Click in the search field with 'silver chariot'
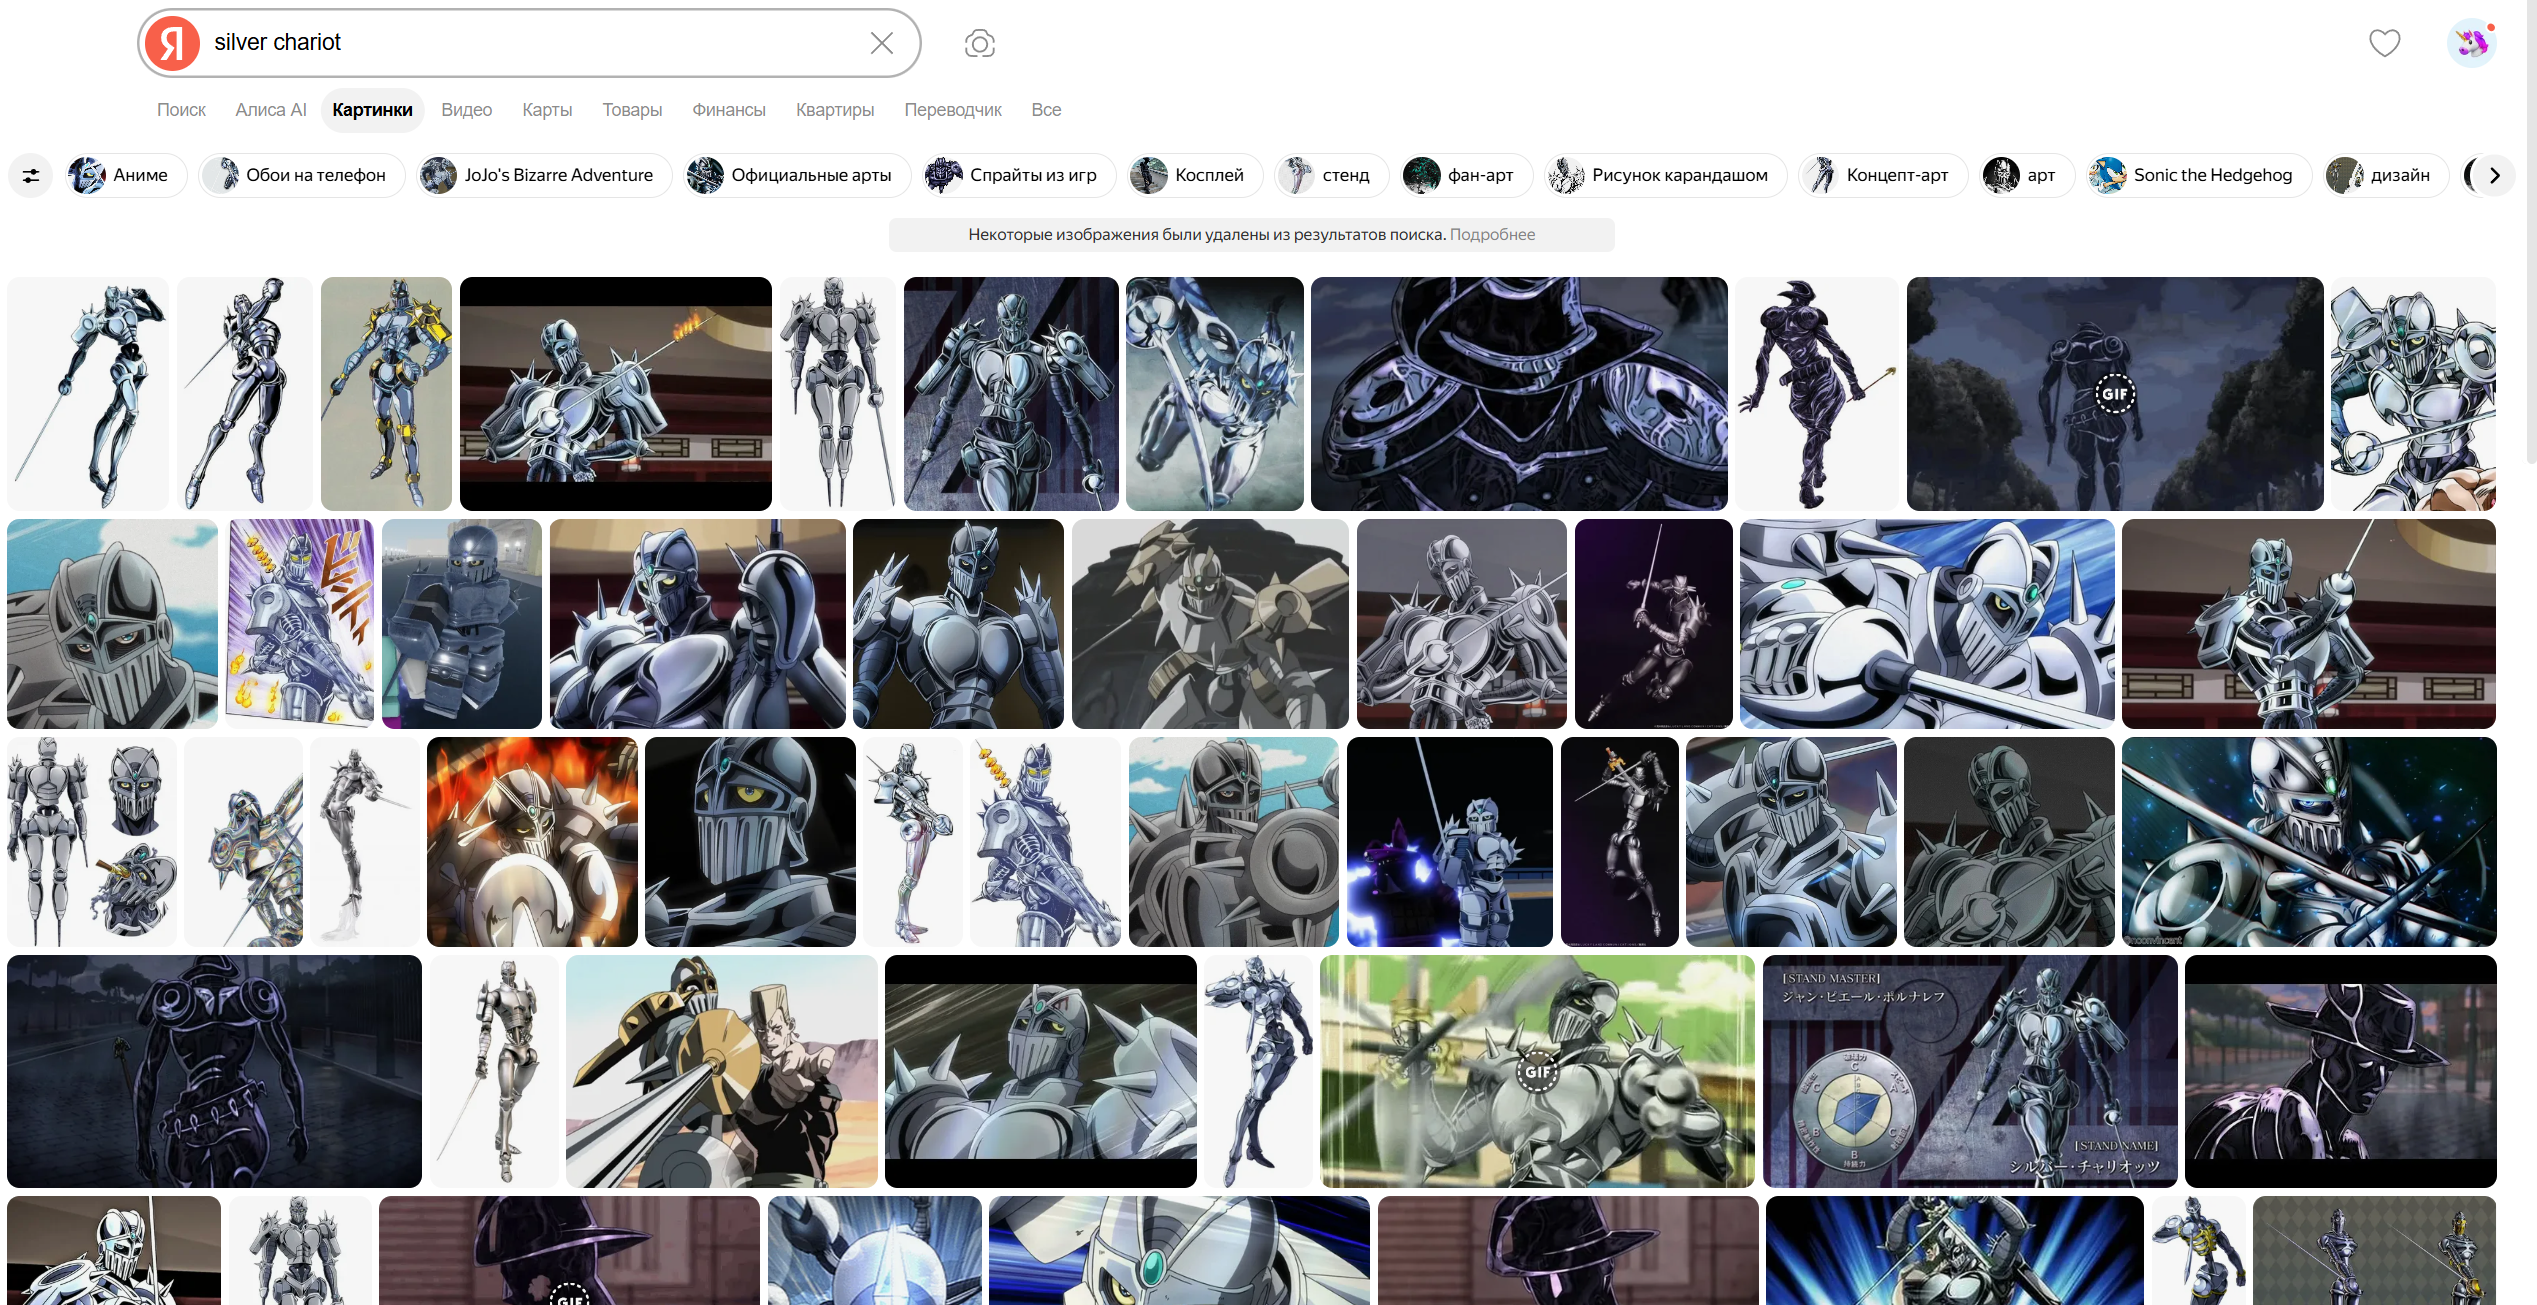 [x=530, y=43]
